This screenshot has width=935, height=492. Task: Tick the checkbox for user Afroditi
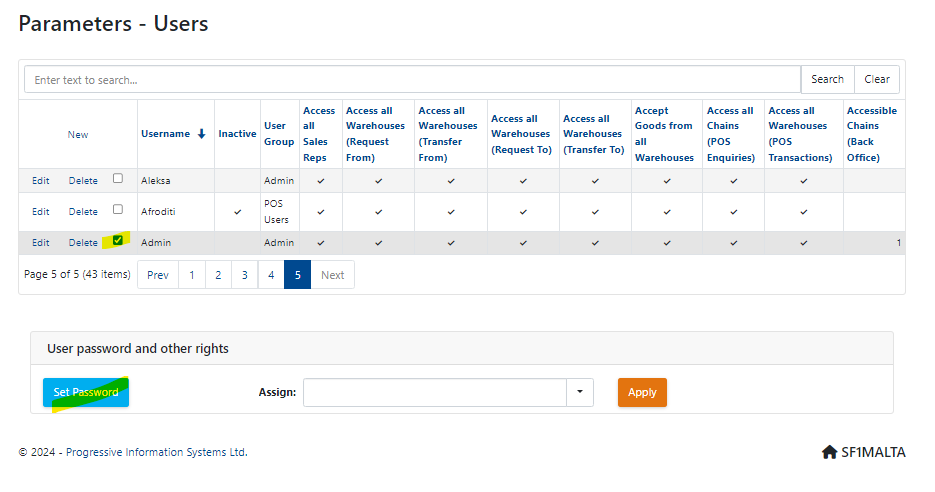point(118,210)
